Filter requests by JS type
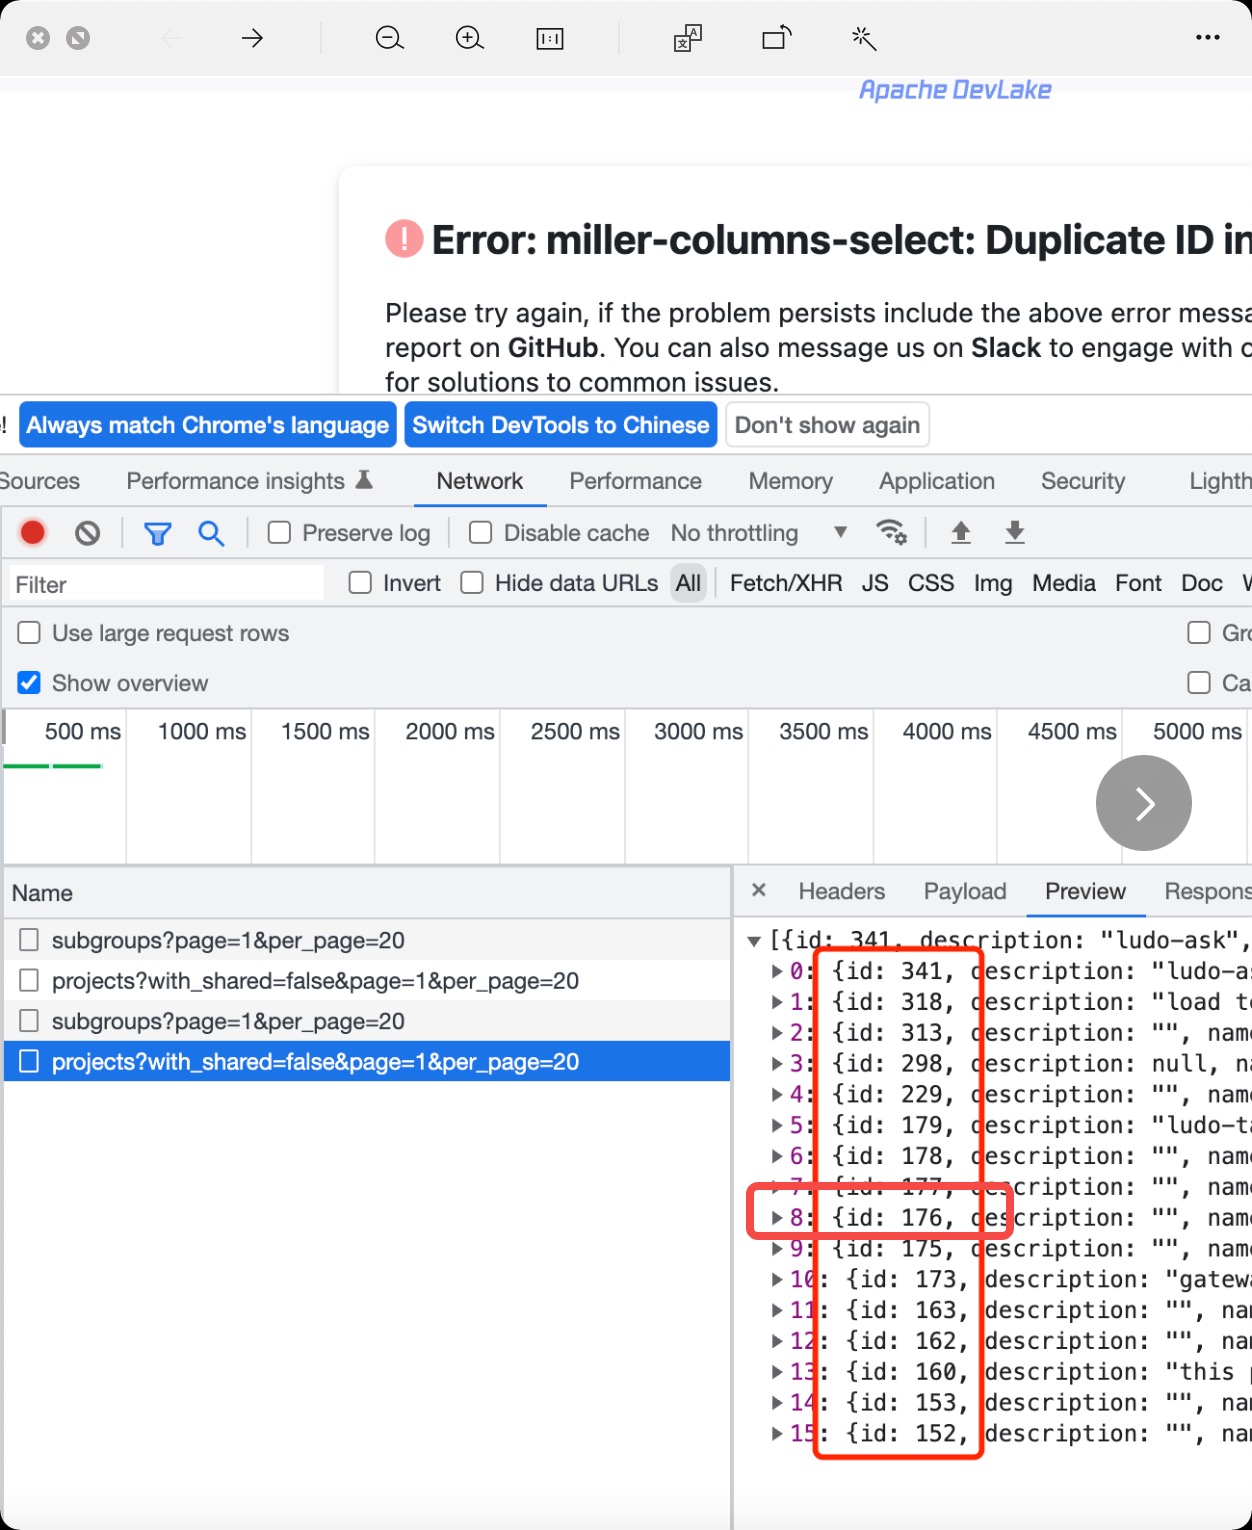The image size is (1252, 1530). pos(875,583)
